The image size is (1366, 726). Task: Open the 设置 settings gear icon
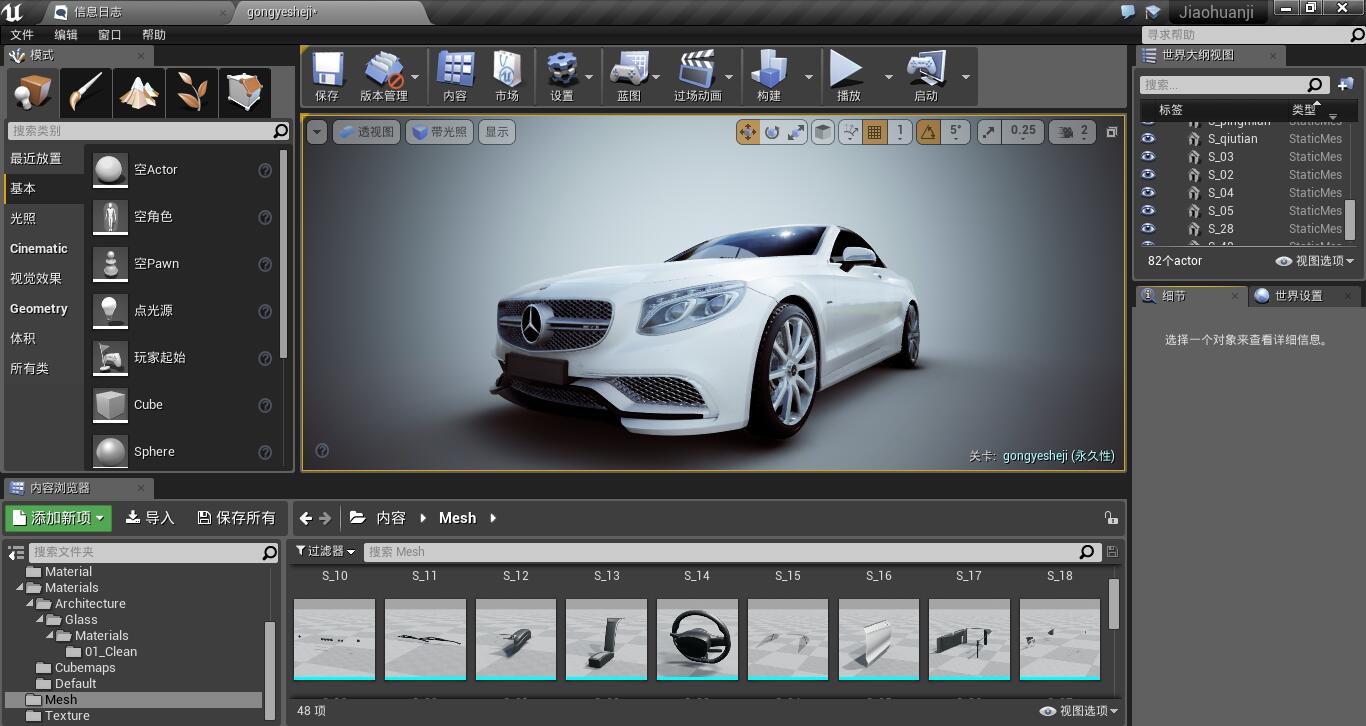562,77
